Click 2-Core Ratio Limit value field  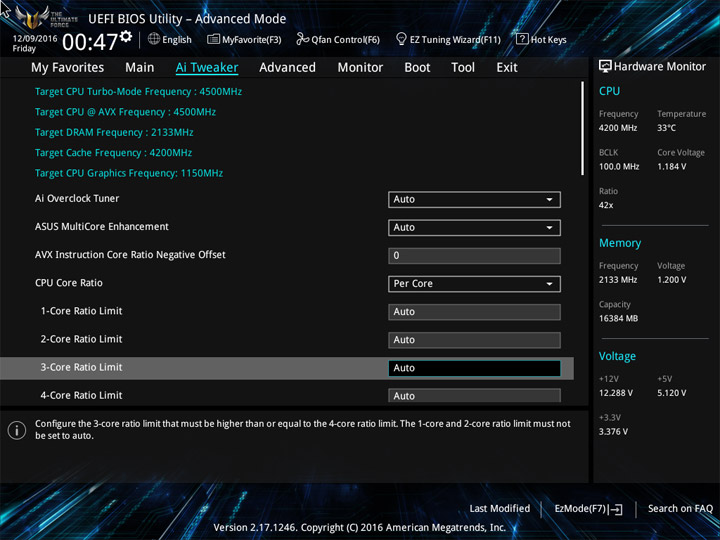coord(474,340)
